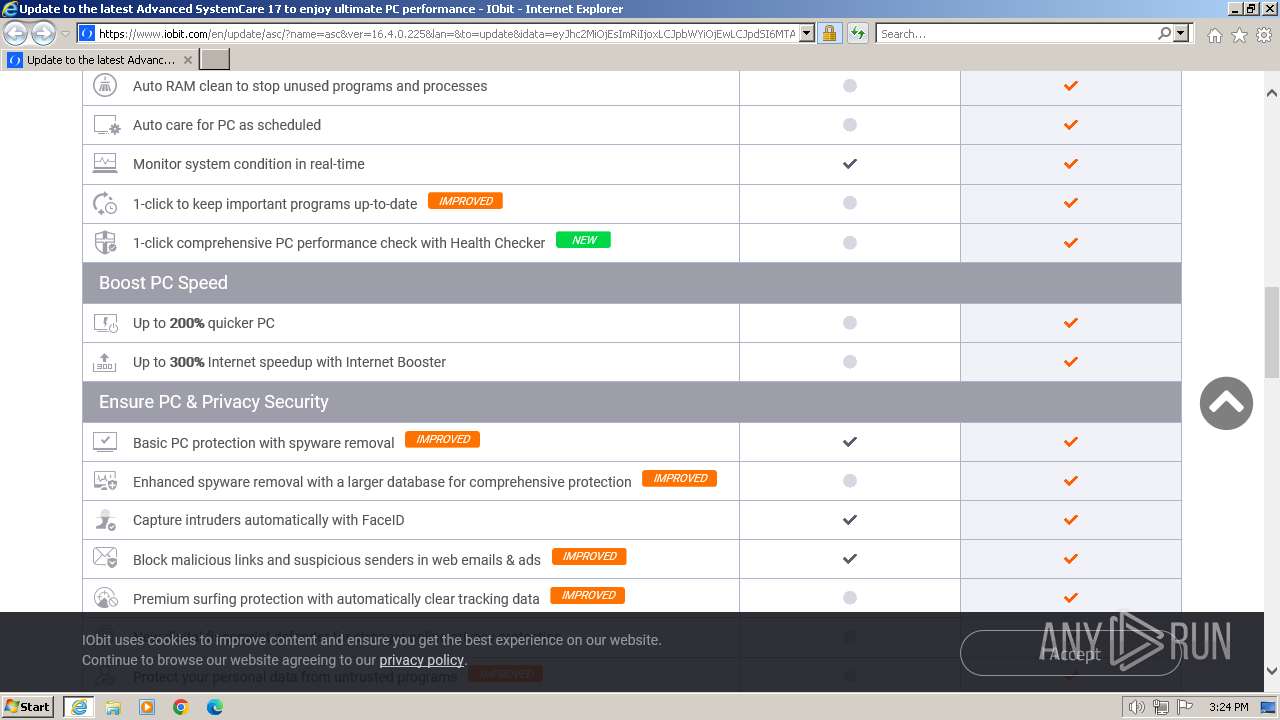Open File Explorer folder in taskbar
The width and height of the screenshot is (1280, 720).
(x=113, y=707)
